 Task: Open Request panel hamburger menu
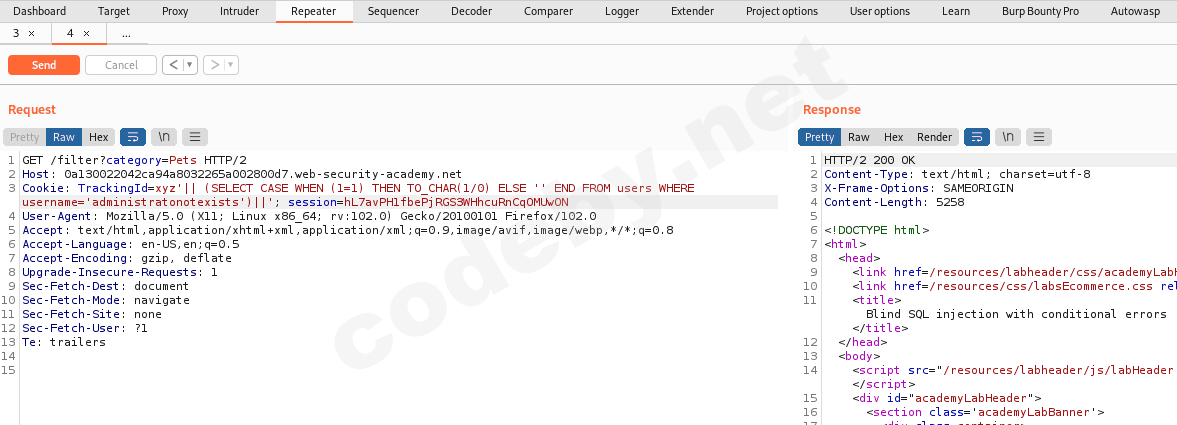pos(195,137)
